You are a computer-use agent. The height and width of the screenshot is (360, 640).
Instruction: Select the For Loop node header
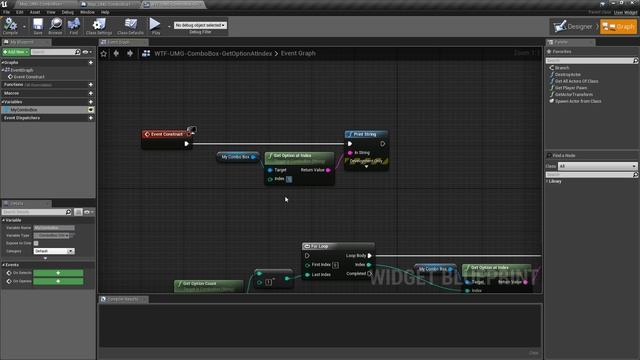[x=338, y=246]
